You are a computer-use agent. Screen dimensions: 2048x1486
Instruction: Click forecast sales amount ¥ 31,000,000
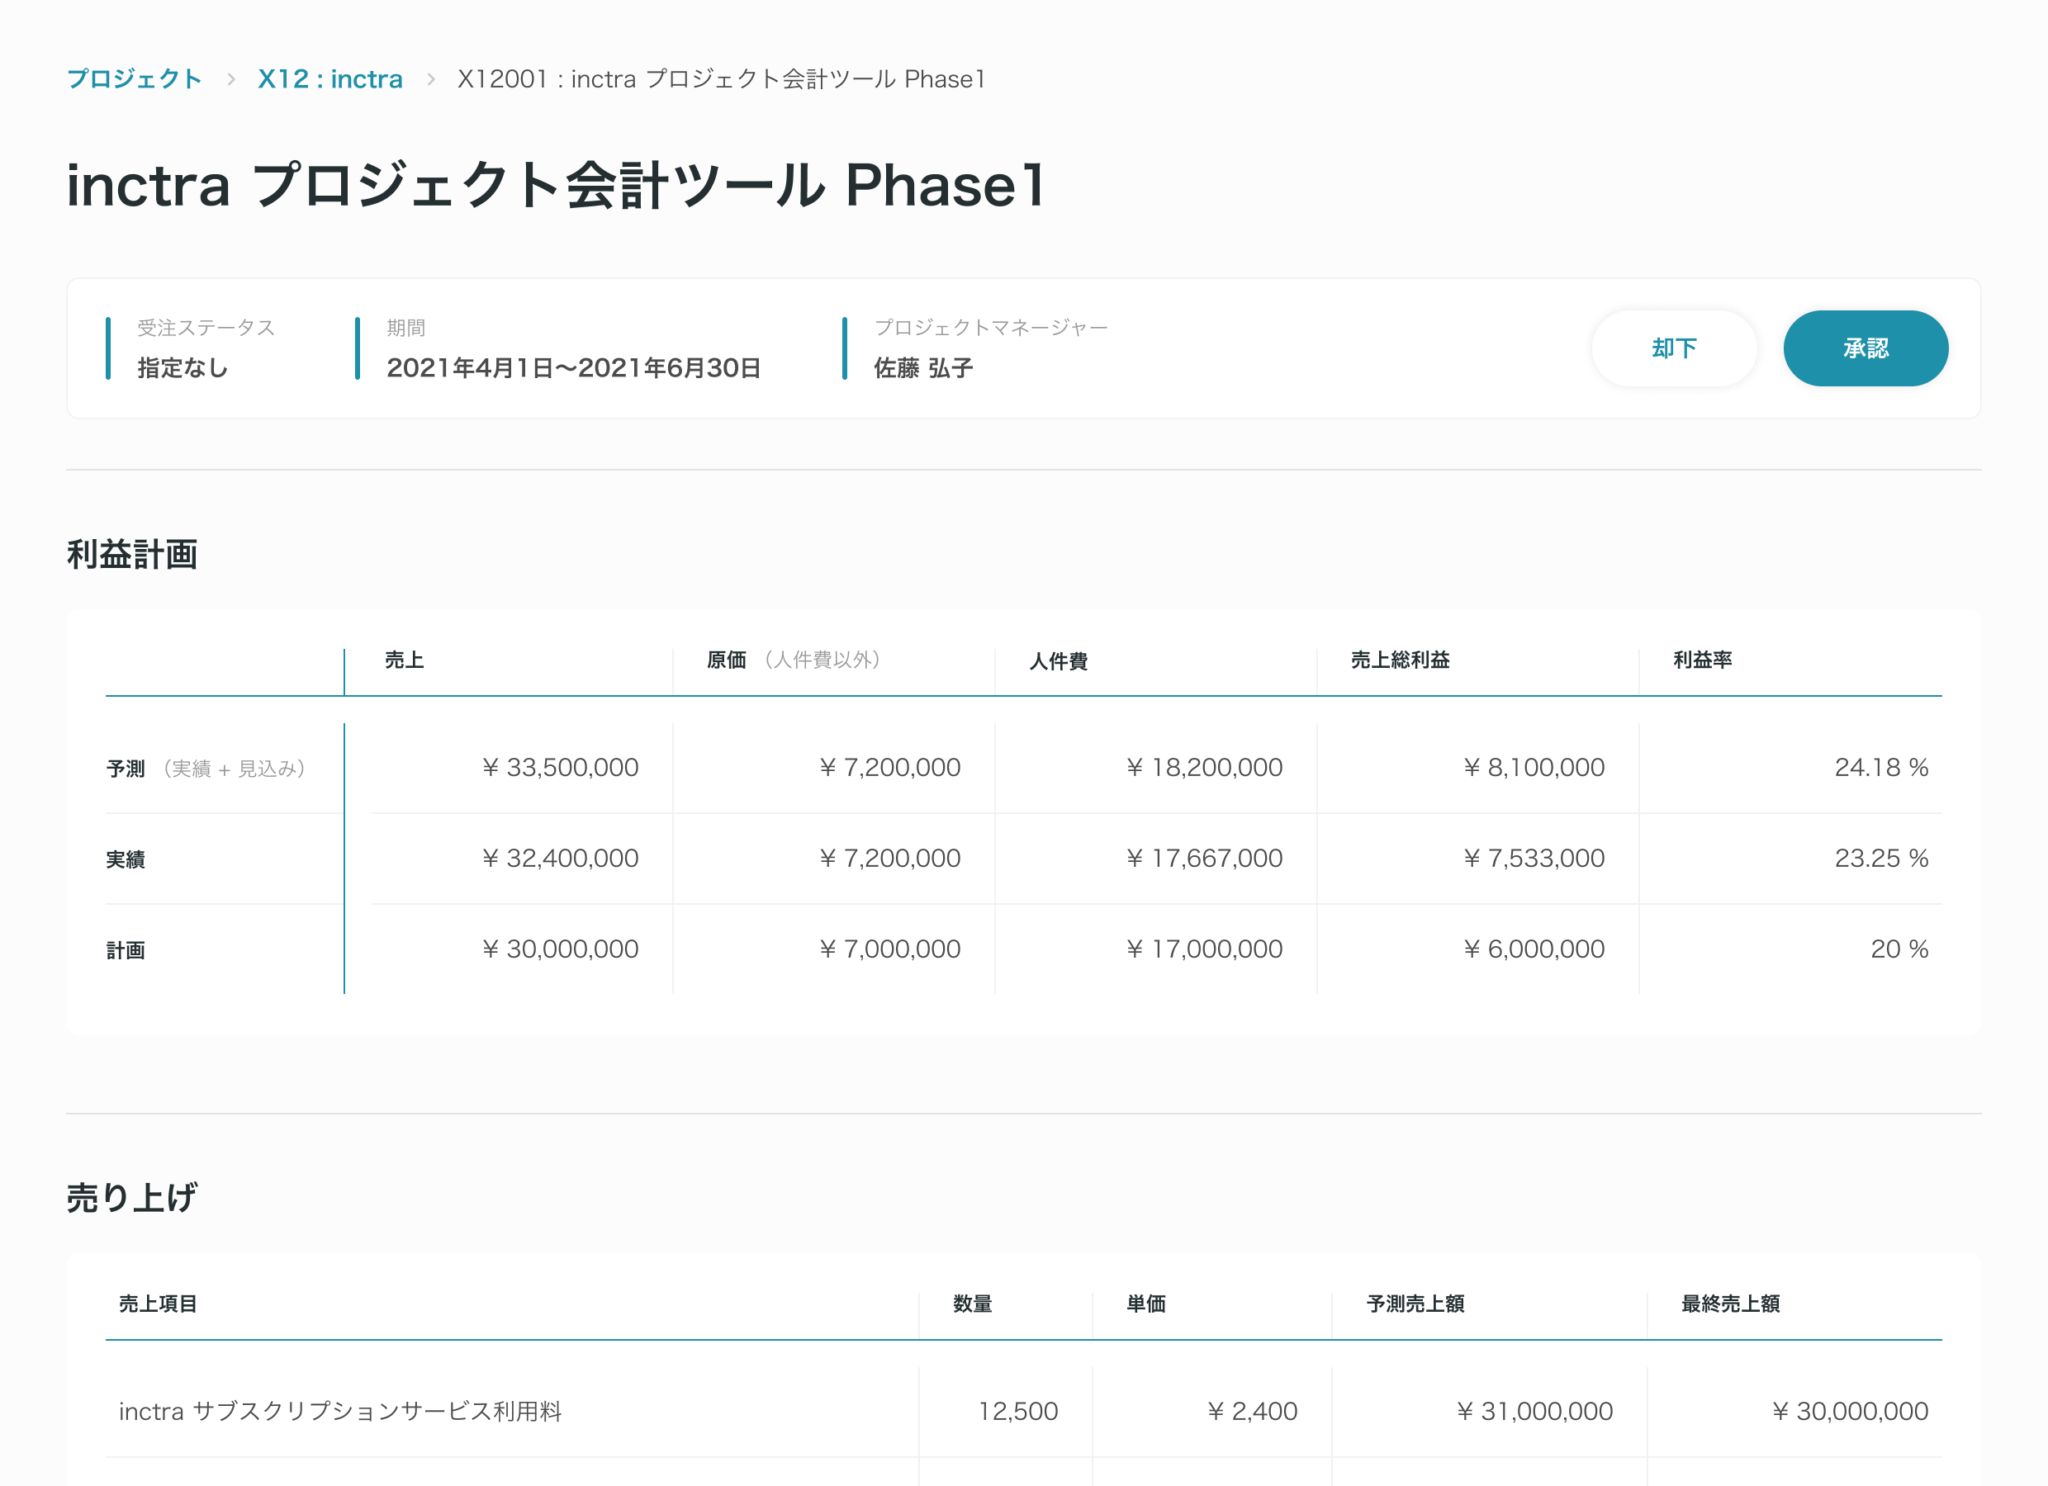1534,1411
